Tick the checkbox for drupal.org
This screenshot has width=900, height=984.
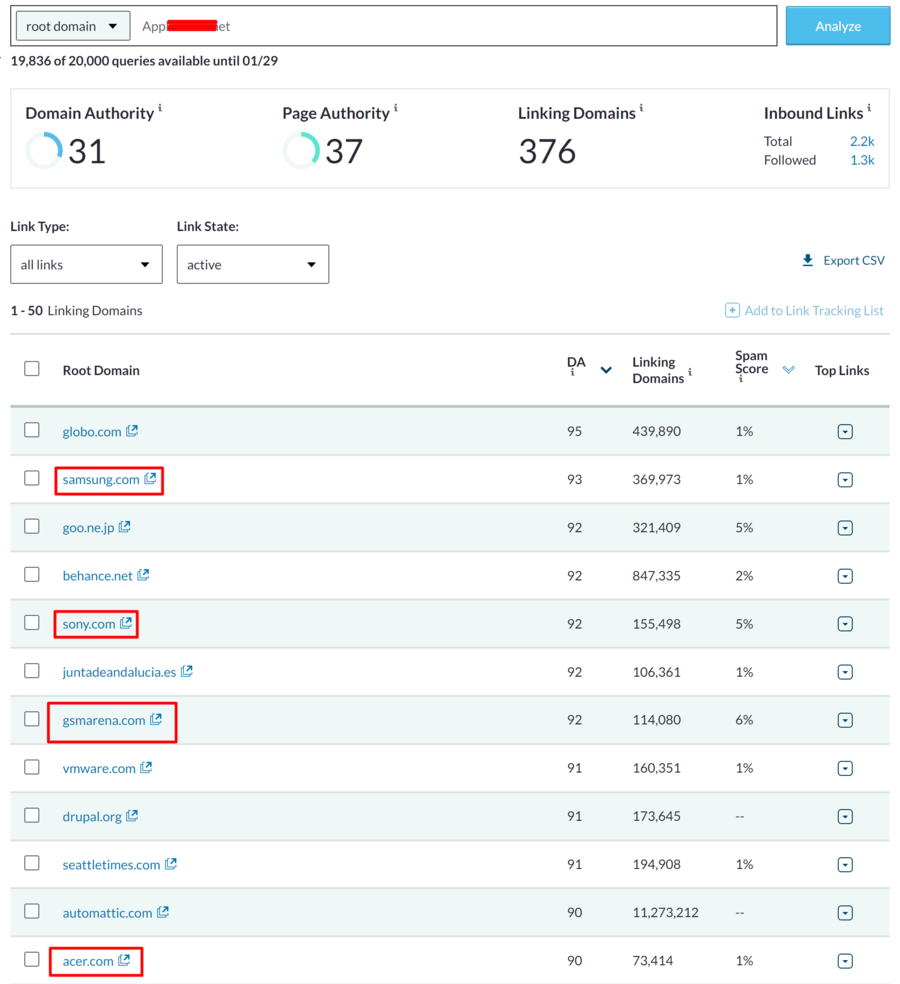tap(32, 815)
